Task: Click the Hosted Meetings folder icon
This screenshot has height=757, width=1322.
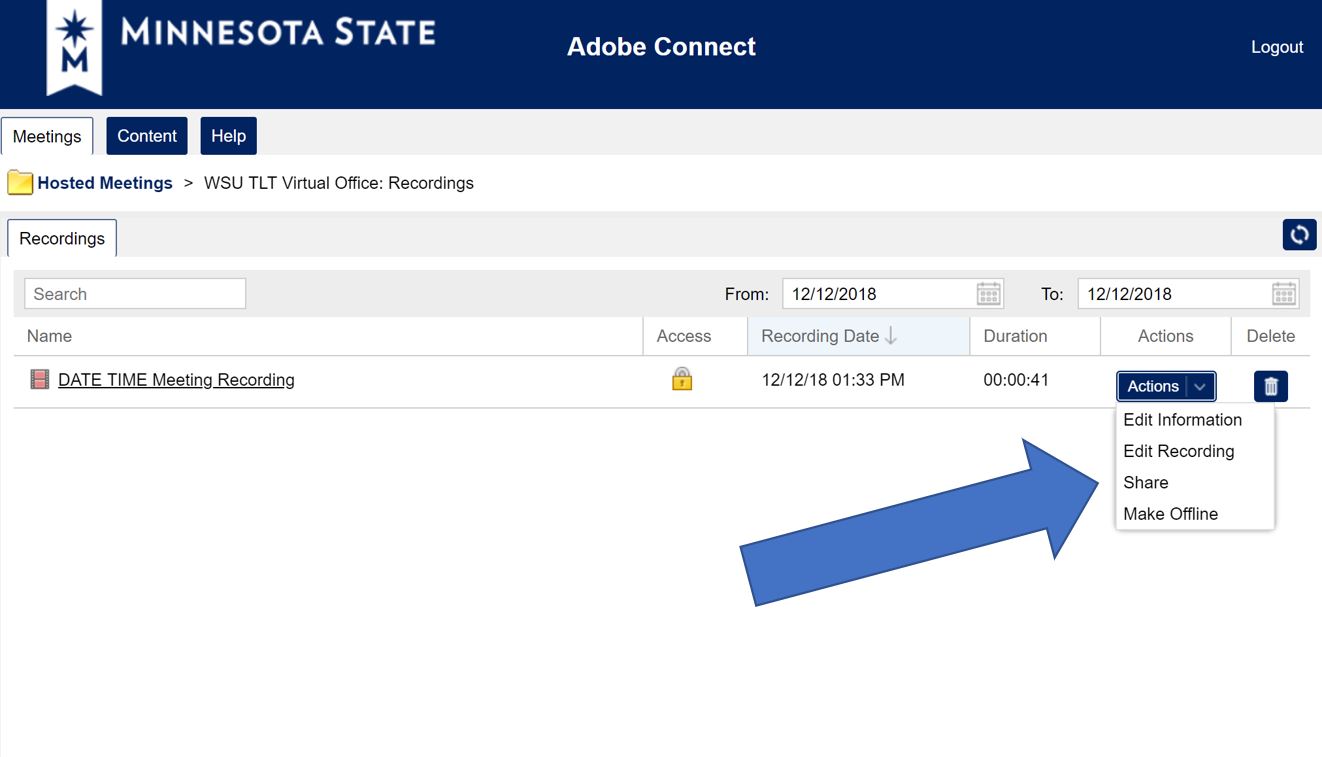Action: click(x=20, y=183)
